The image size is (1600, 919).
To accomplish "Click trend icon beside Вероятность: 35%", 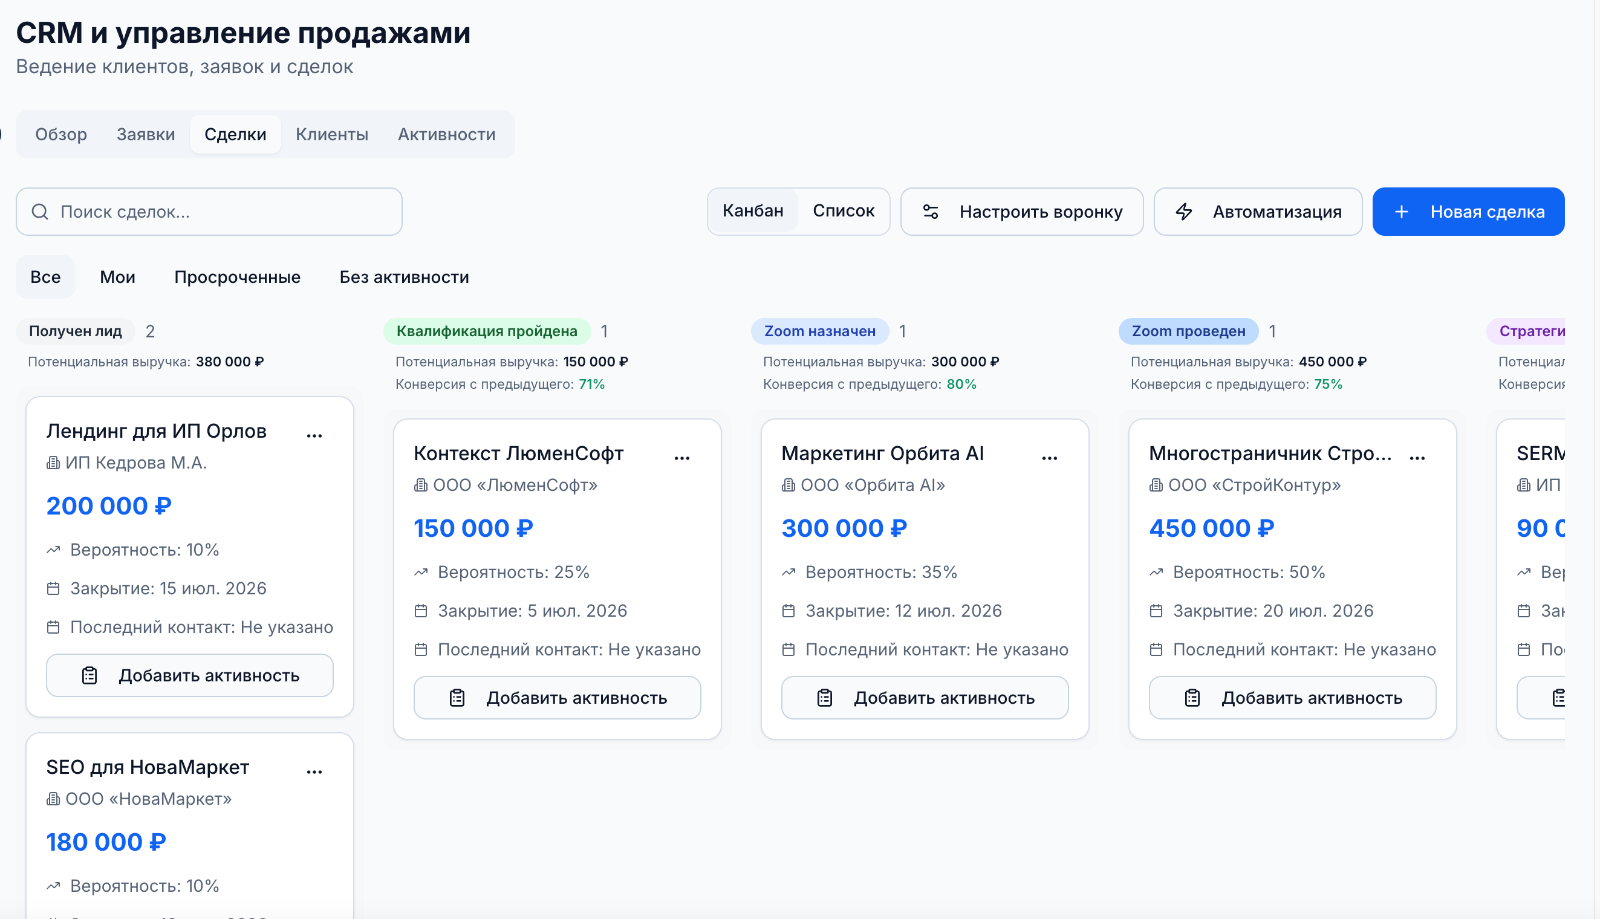I will [x=789, y=573].
